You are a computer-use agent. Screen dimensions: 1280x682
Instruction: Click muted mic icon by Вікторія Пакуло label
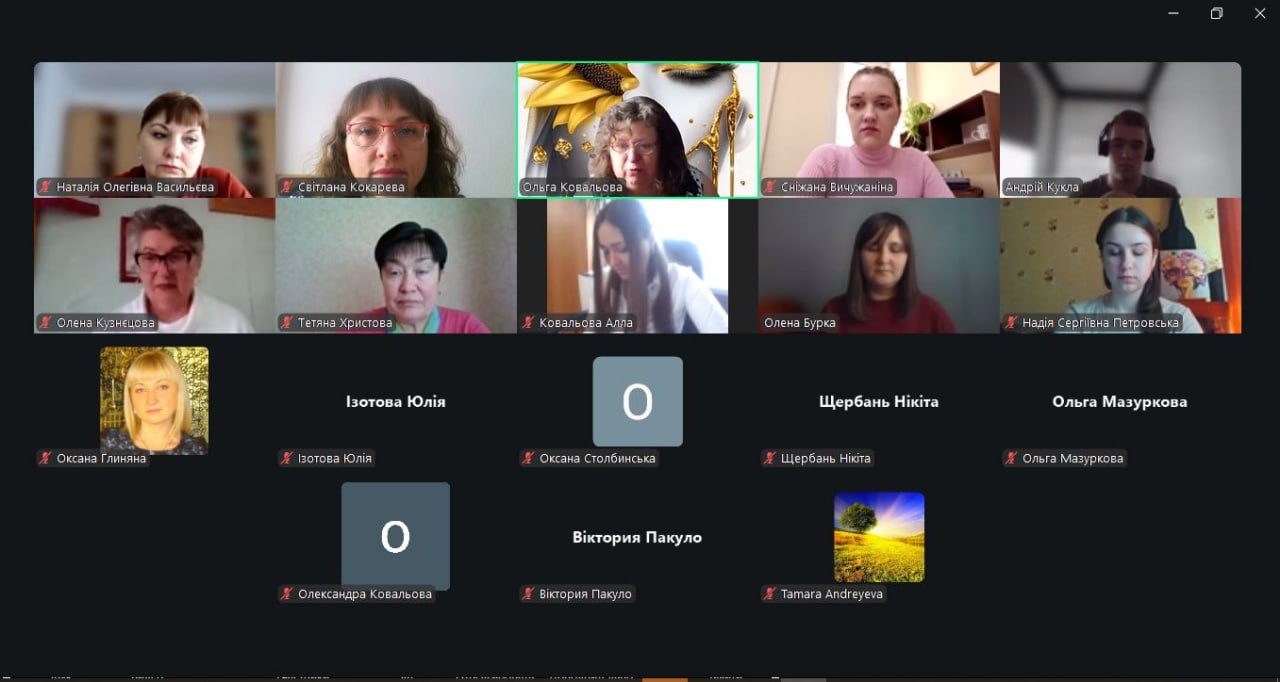(x=528, y=594)
